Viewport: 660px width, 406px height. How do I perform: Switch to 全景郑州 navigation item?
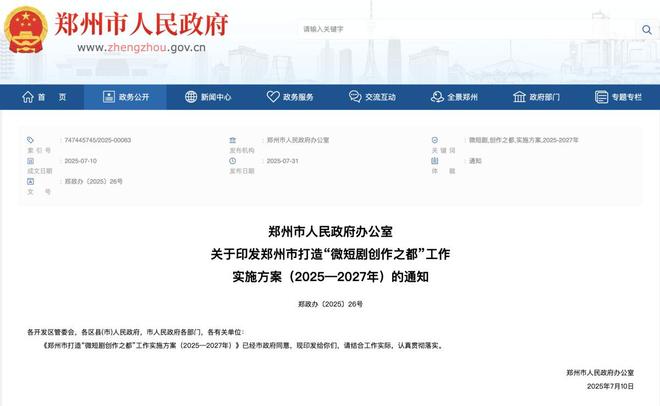pyautogui.click(x=454, y=97)
